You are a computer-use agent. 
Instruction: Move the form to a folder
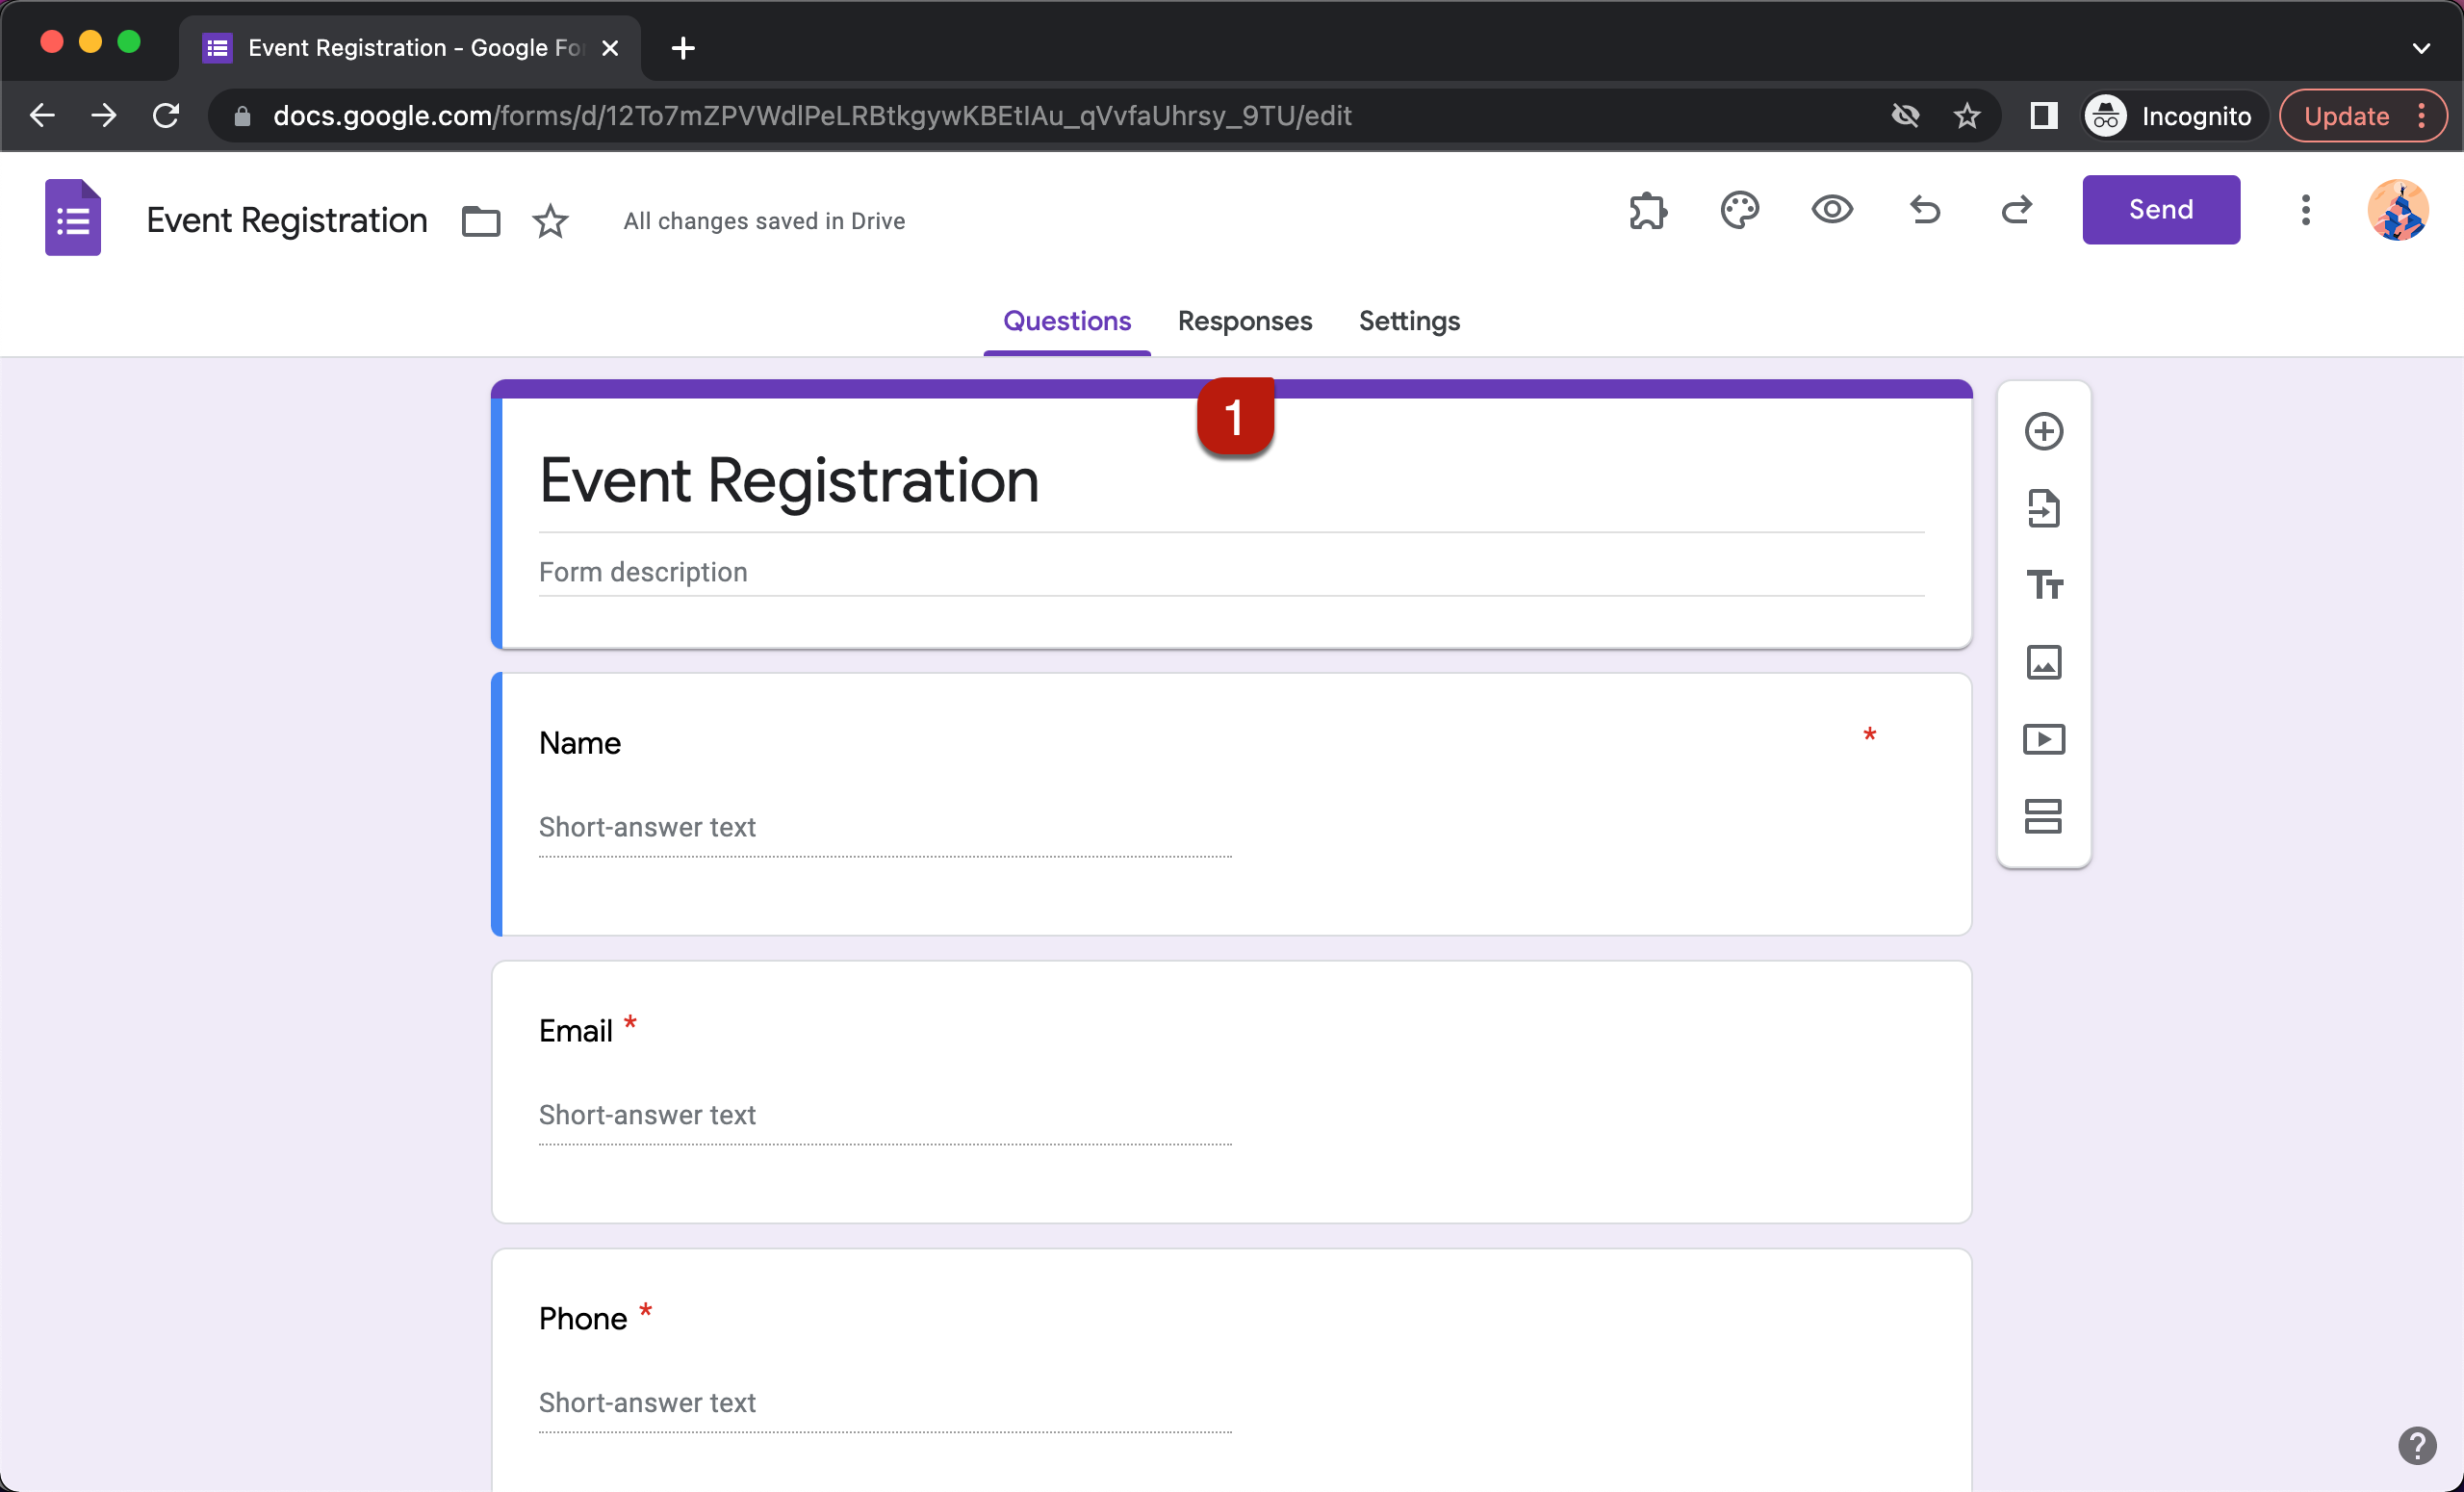pos(480,220)
